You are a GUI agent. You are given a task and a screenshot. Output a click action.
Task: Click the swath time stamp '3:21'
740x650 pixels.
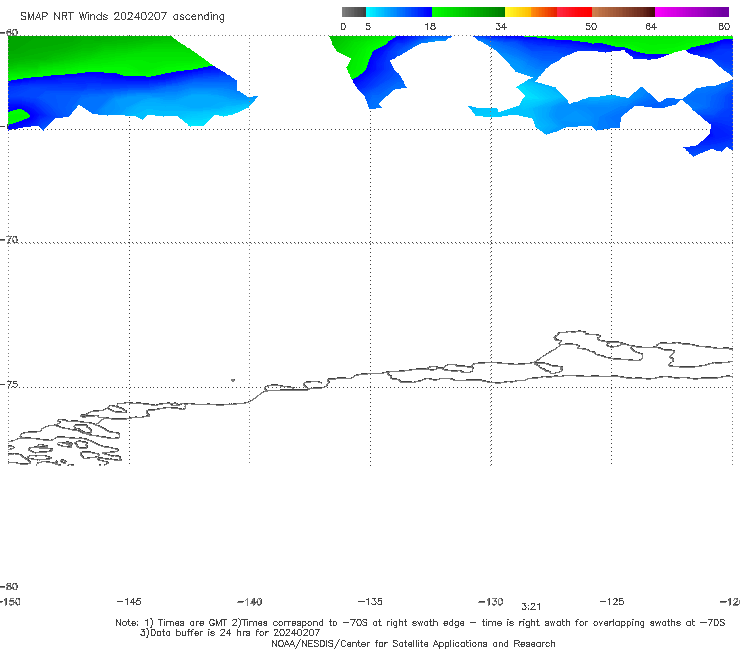[531, 607]
